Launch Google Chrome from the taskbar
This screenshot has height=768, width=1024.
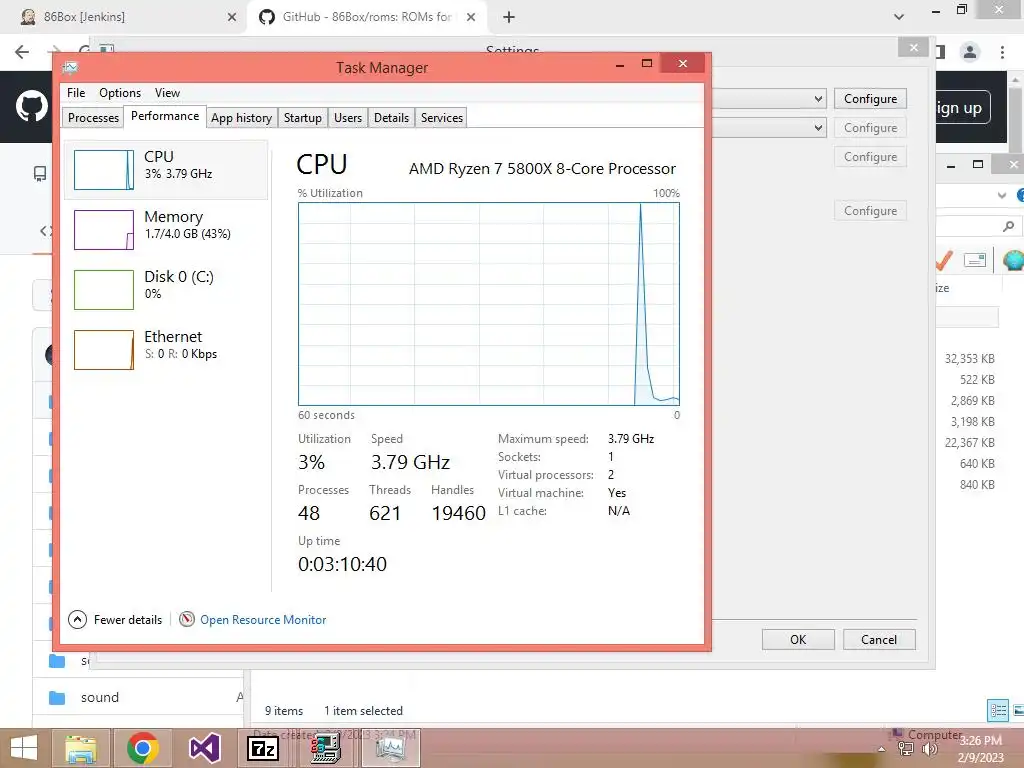click(x=142, y=748)
